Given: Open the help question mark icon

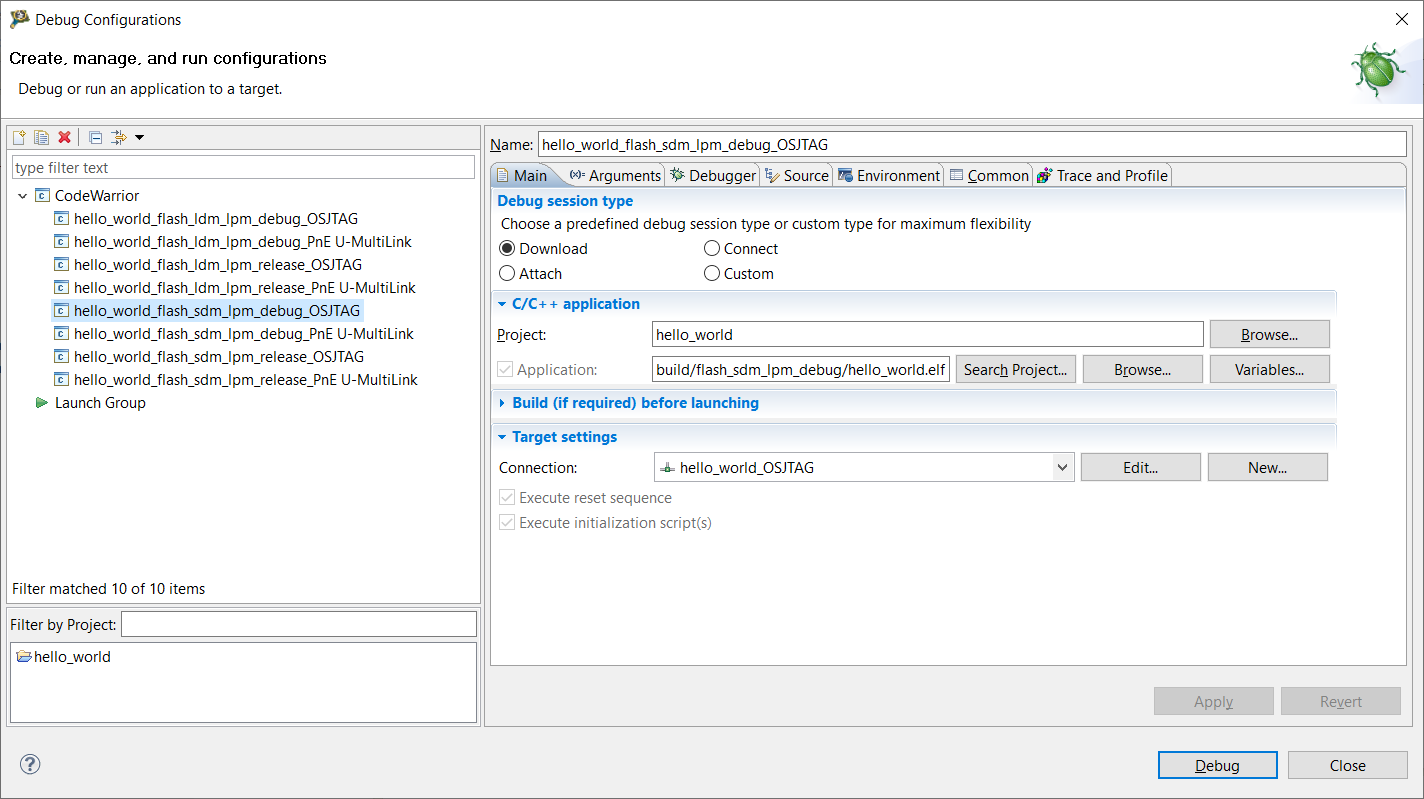Looking at the screenshot, I should [x=30, y=765].
